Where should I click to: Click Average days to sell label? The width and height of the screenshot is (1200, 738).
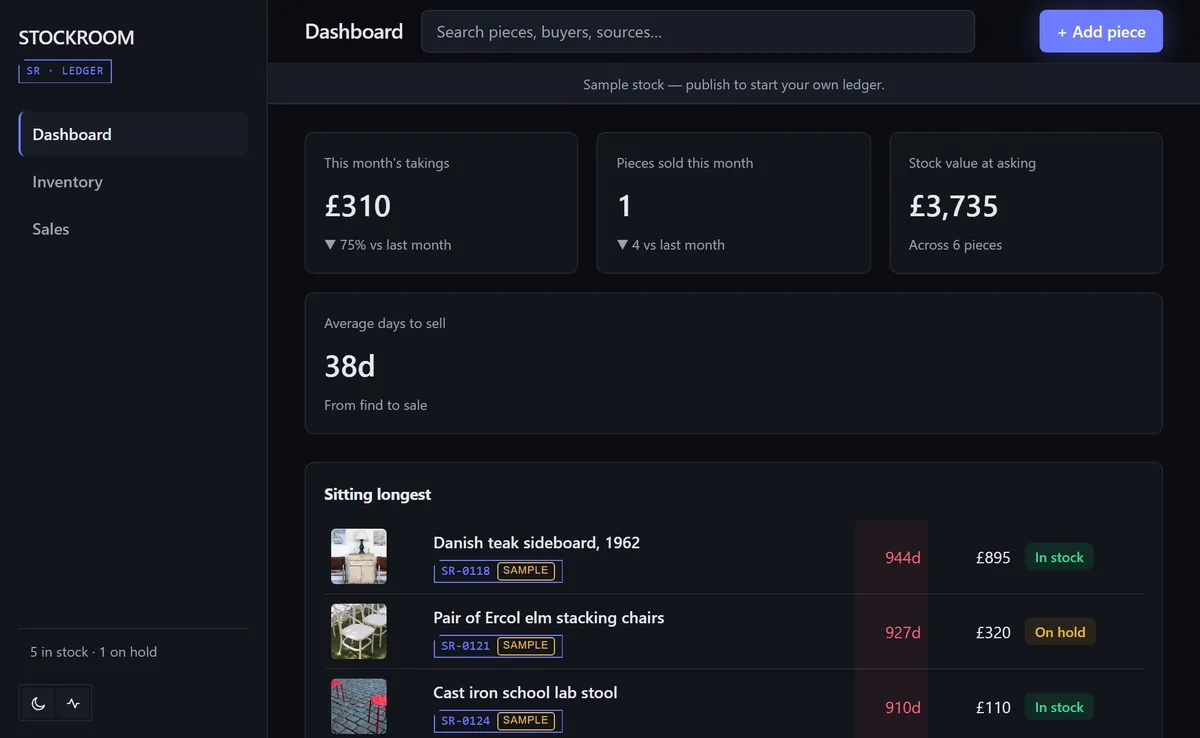click(x=385, y=323)
